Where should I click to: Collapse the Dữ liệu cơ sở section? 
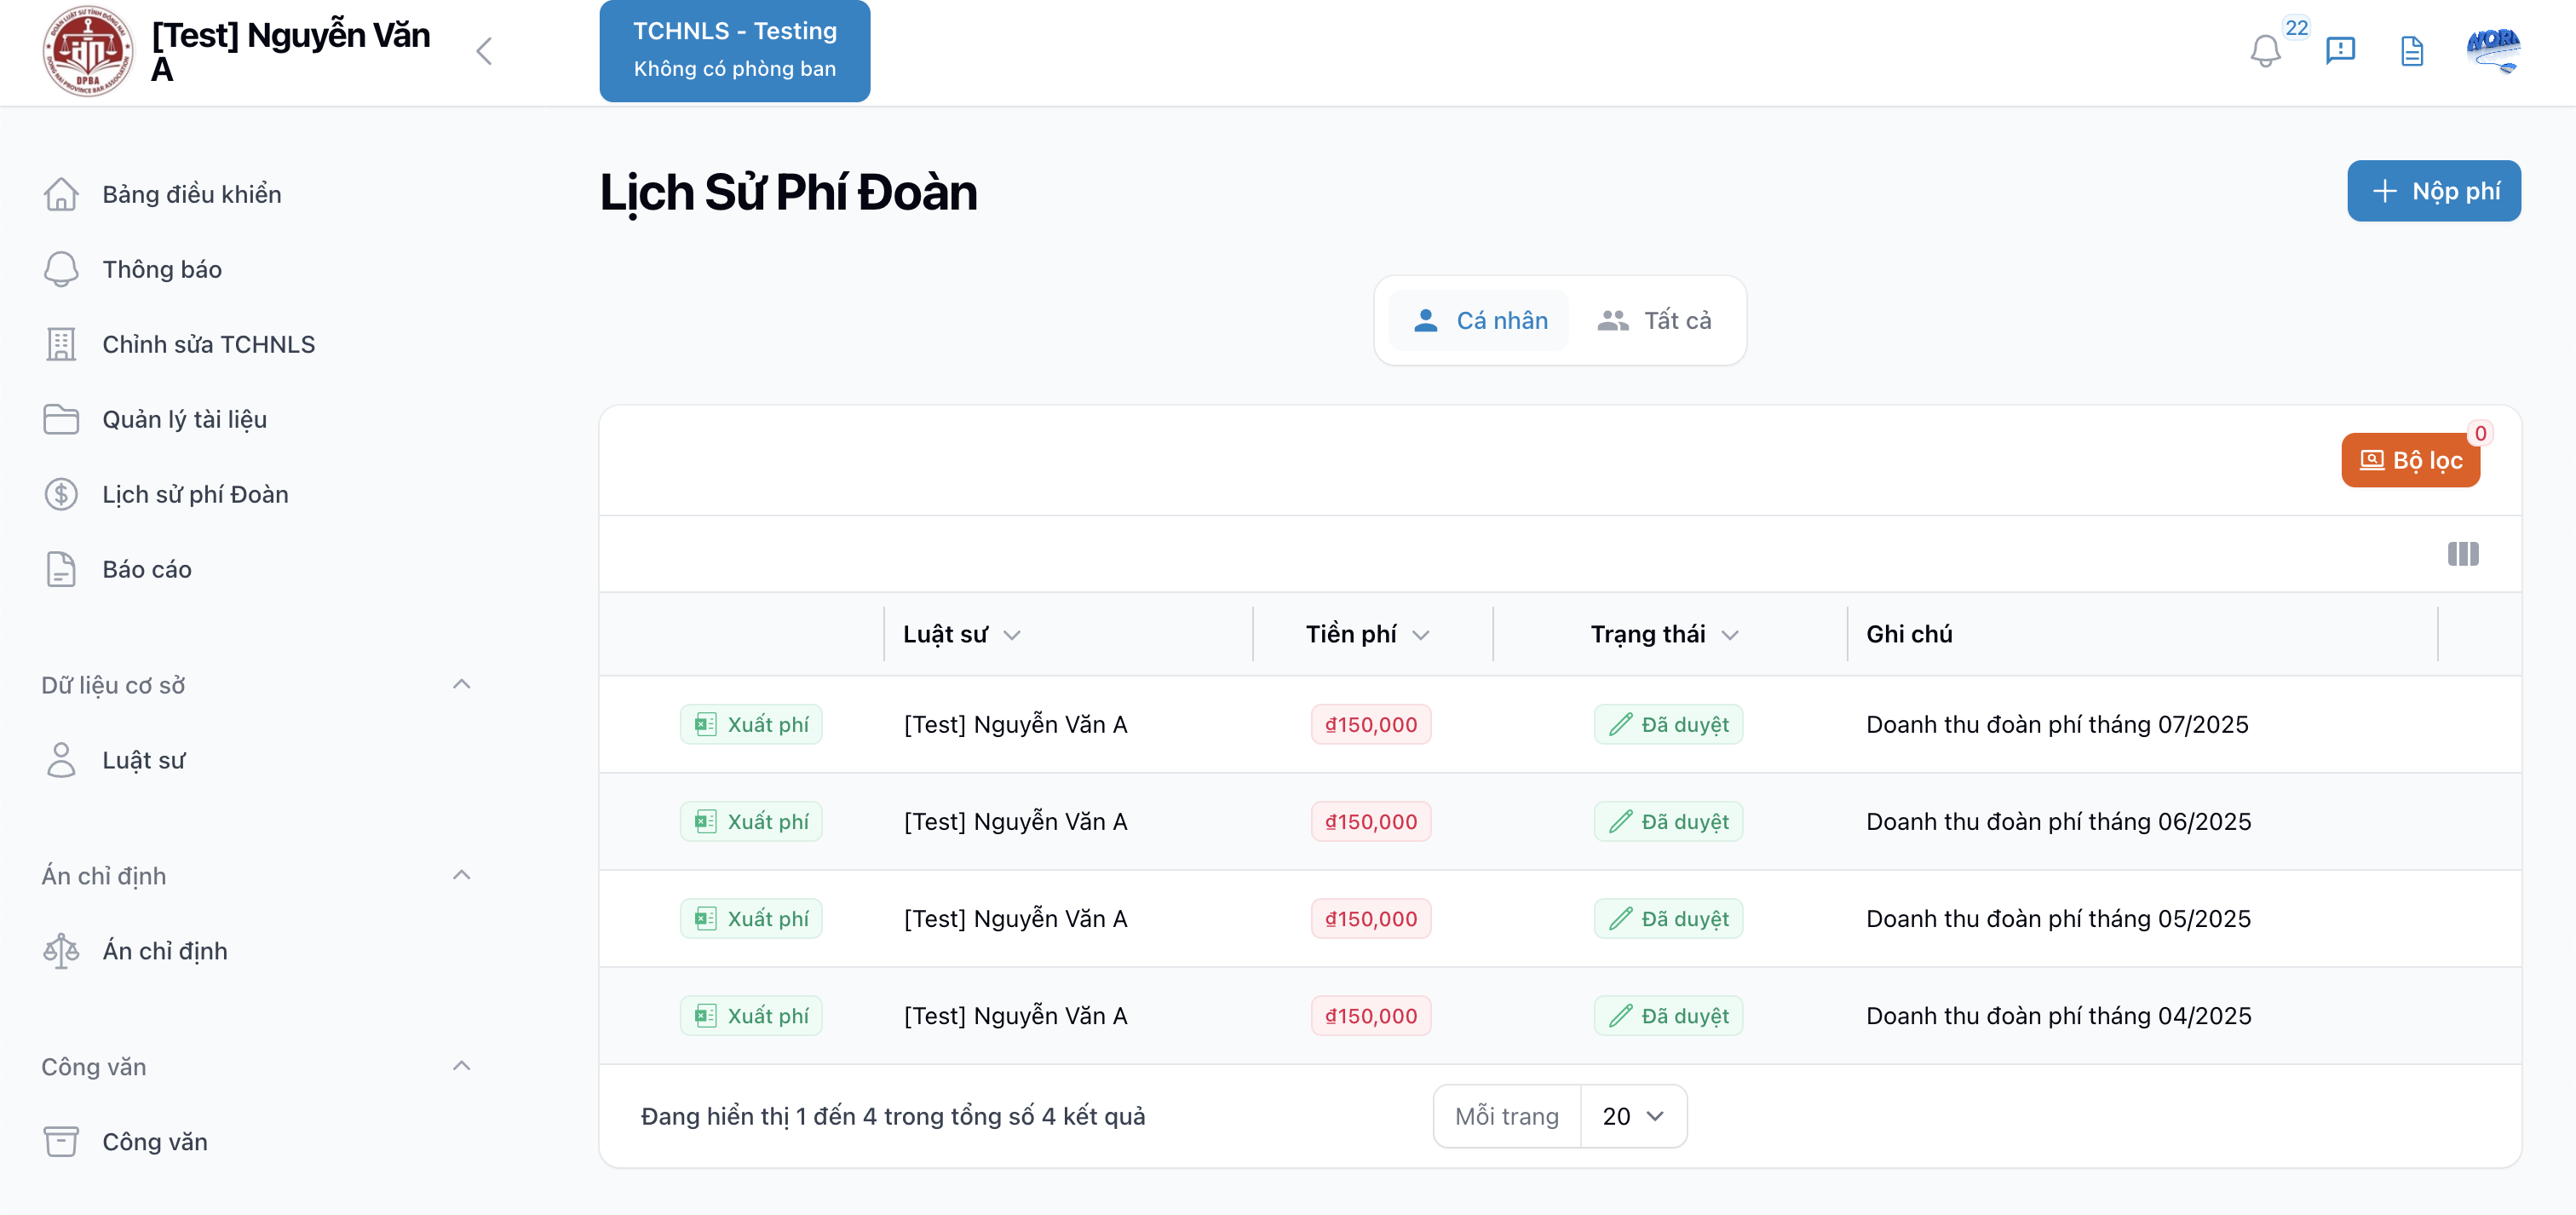click(x=461, y=684)
